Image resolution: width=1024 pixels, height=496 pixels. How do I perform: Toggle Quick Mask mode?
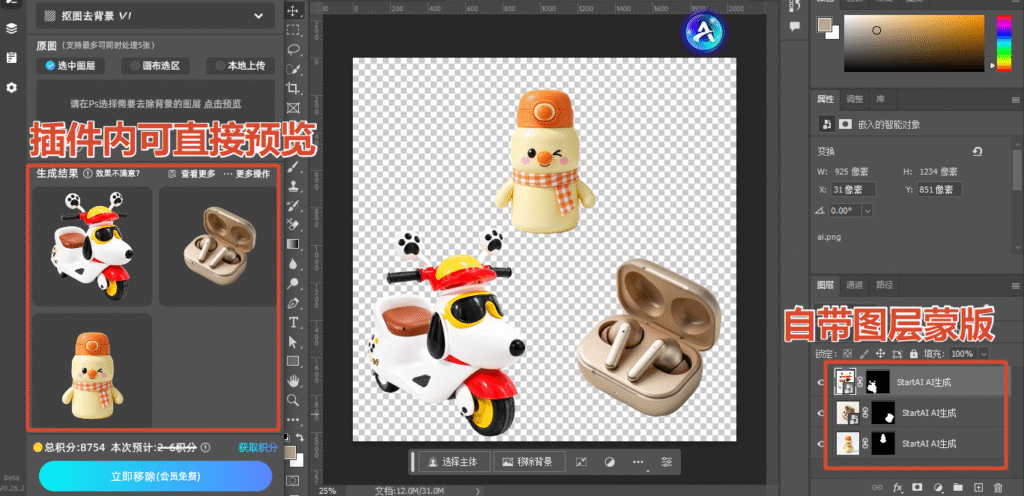(293, 481)
